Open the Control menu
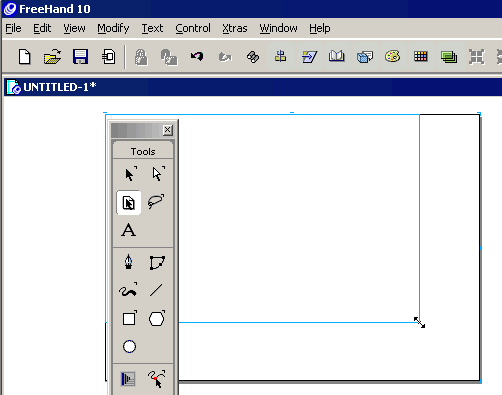 click(193, 28)
